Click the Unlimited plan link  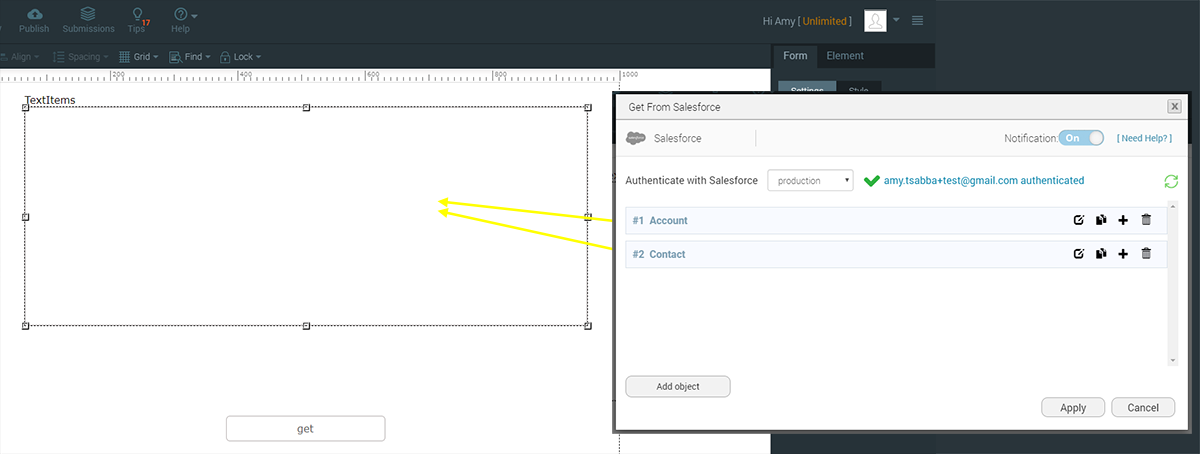point(826,21)
